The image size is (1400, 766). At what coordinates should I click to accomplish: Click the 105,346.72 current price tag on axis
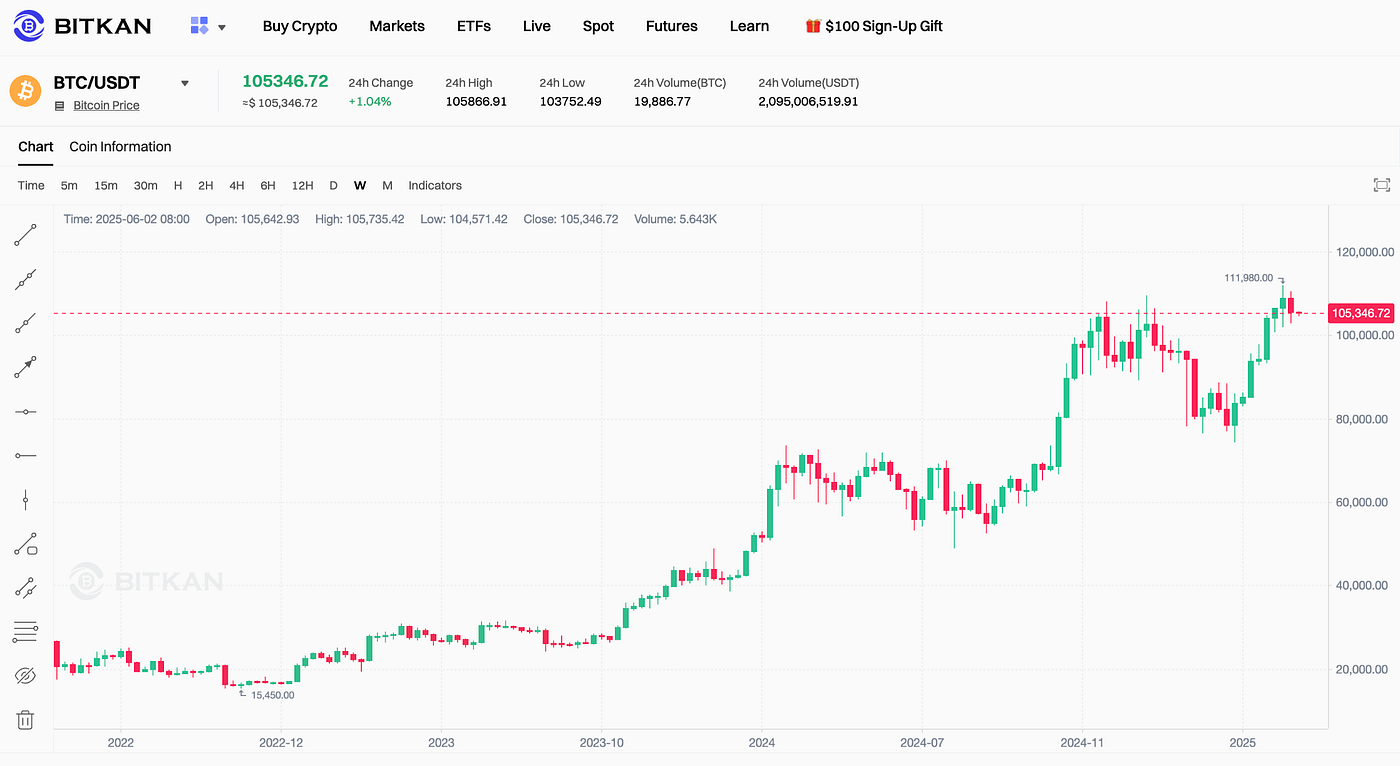[1361, 313]
